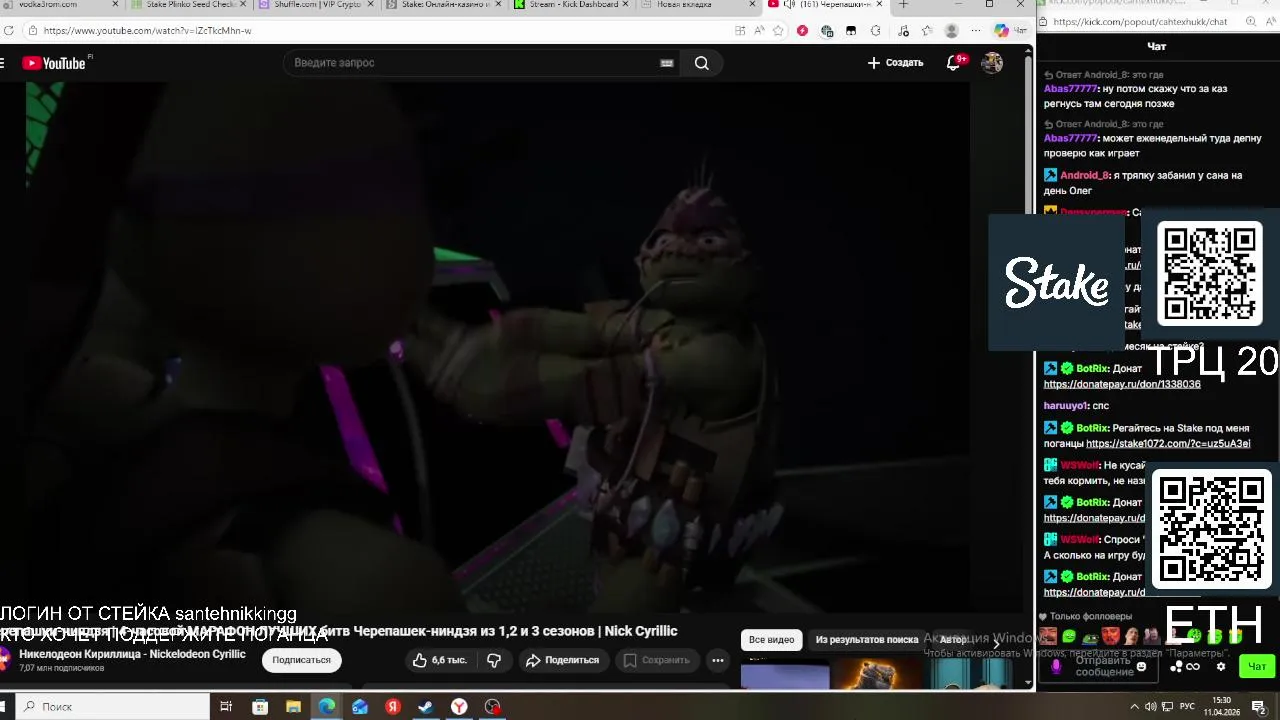The height and width of the screenshot is (720, 1280).
Task: Open the Nickelodeon Cyrillic channel name
Action: coord(132,654)
